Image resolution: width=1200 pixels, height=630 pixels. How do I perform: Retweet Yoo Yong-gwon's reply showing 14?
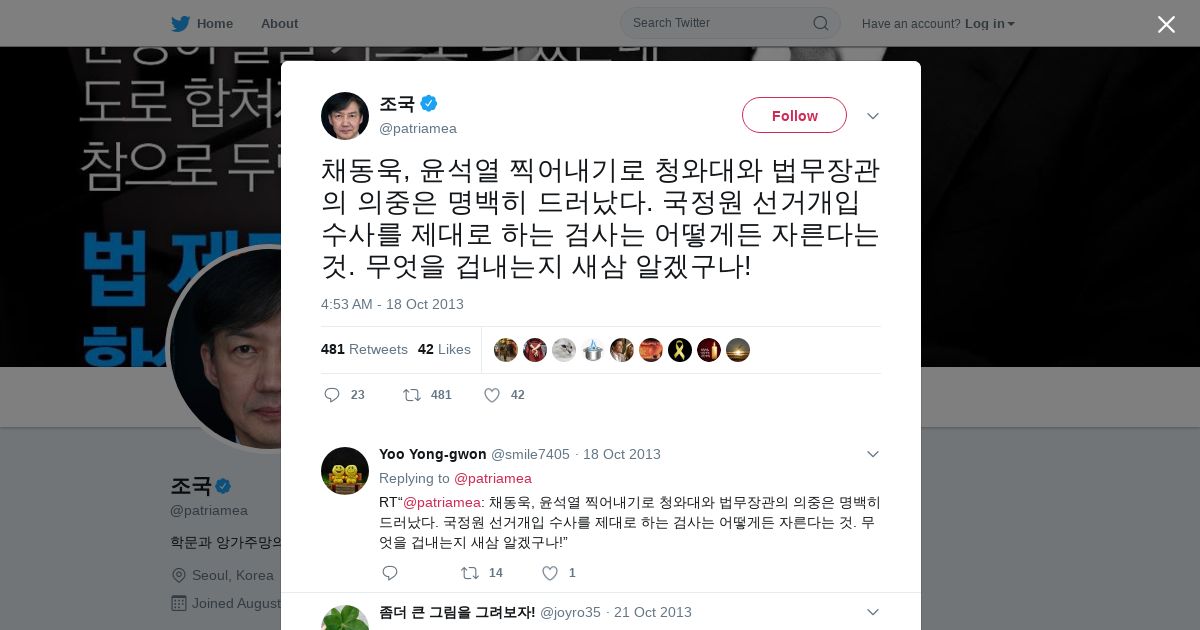click(469, 573)
